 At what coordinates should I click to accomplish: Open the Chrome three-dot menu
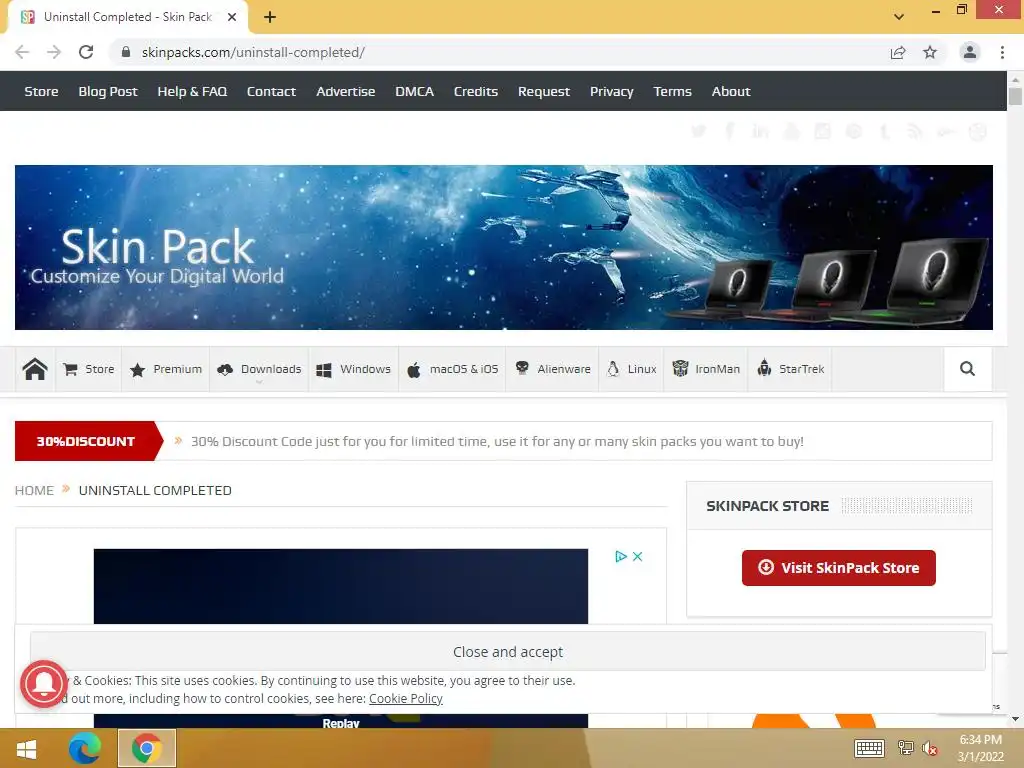[x=1002, y=52]
